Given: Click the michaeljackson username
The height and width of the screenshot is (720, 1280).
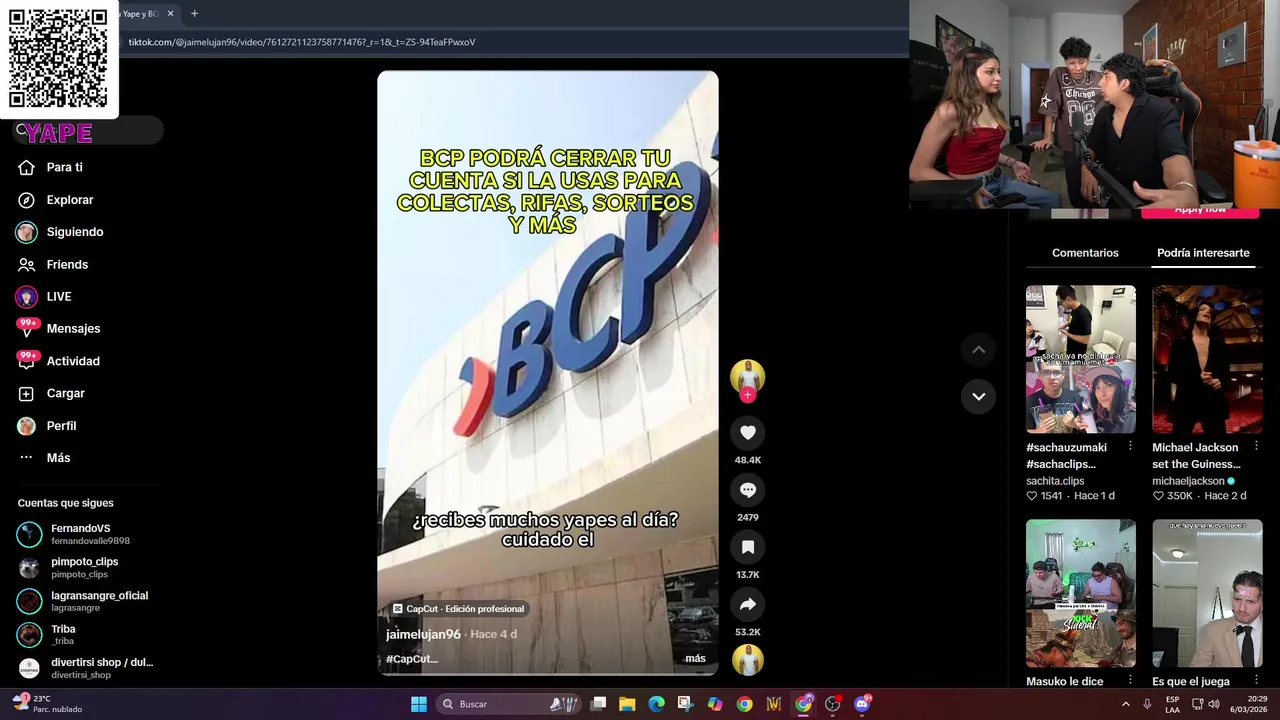Looking at the screenshot, I should [1188, 481].
